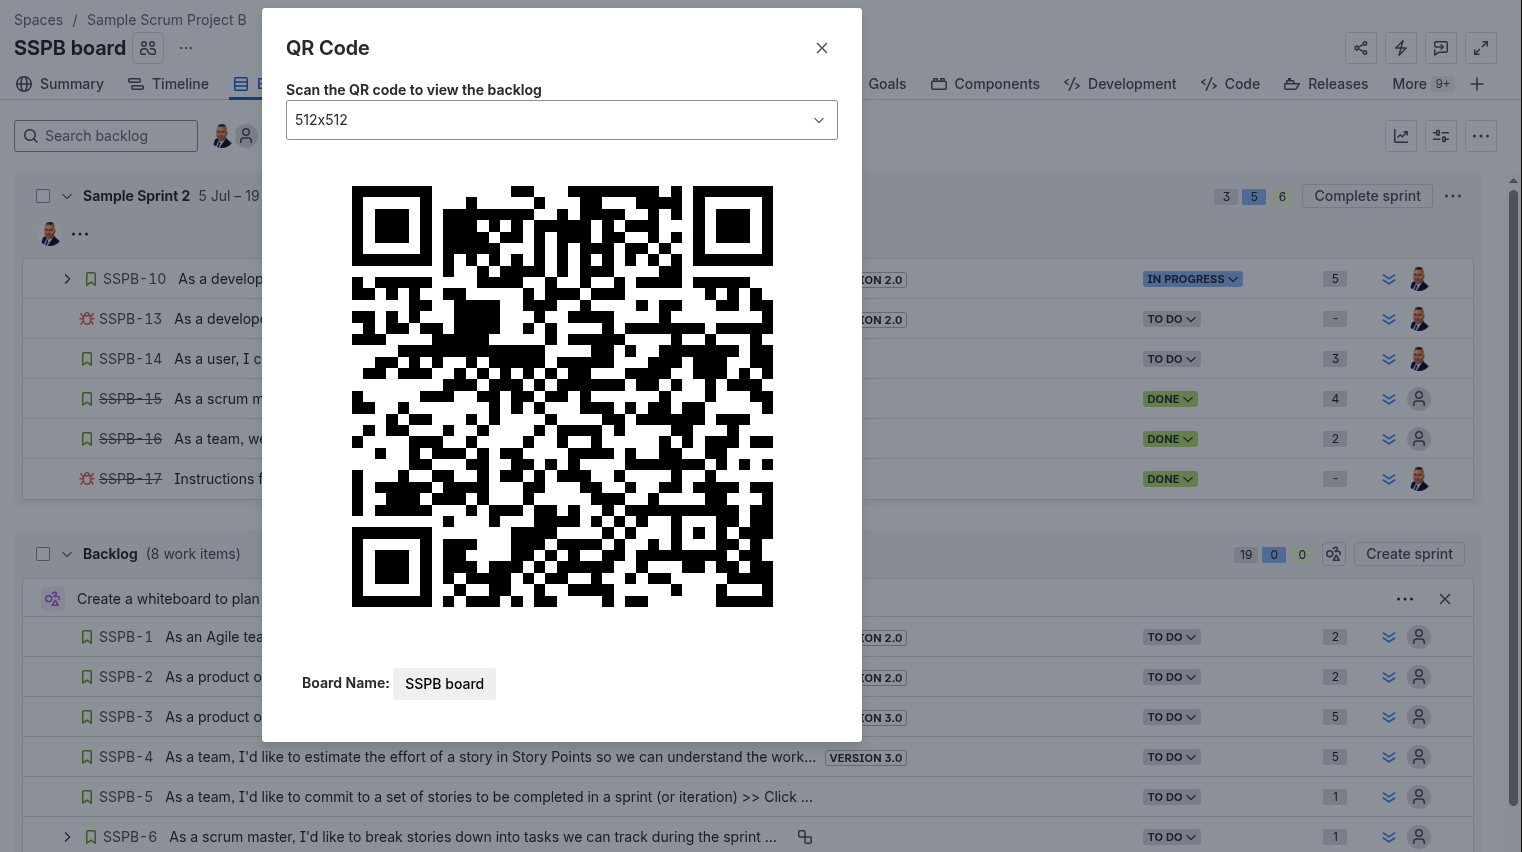Select the Backlog section checkbox
This screenshot has width=1522, height=852.
(x=43, y=554)
